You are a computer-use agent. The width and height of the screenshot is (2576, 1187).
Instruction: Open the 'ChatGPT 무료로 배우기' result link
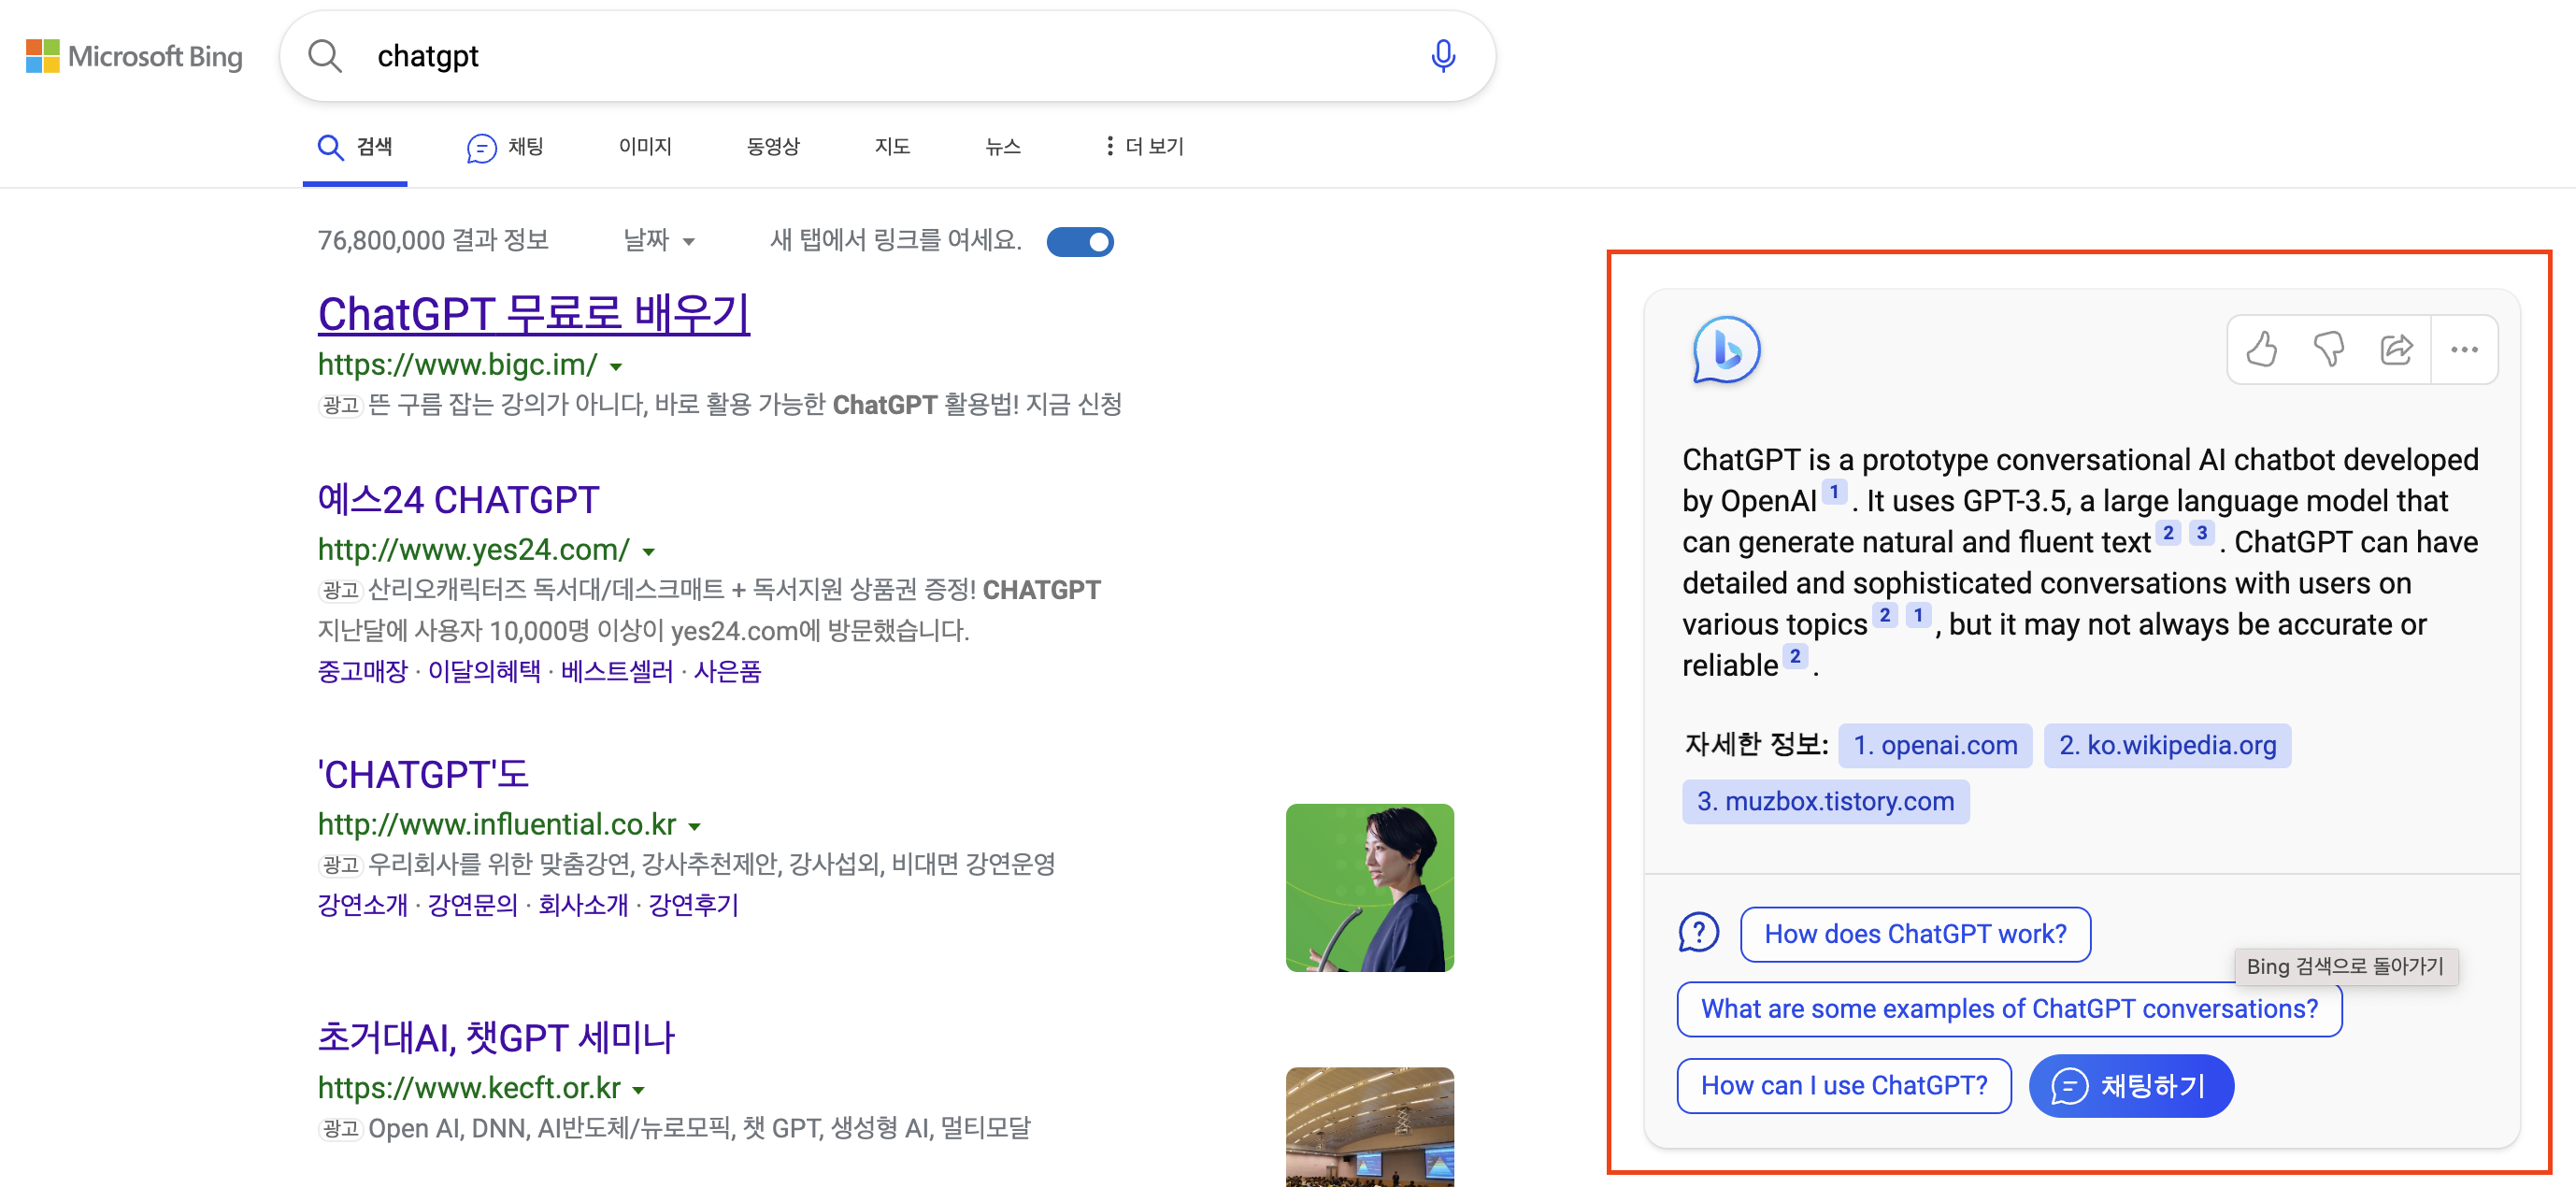point(534,314)
